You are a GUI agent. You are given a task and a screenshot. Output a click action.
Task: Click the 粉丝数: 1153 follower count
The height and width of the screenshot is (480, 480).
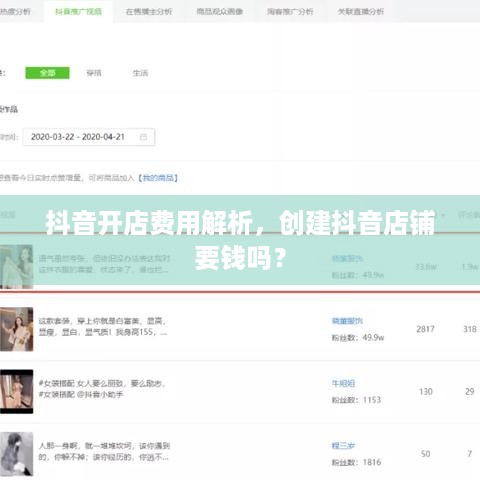[x=356, y=400]
